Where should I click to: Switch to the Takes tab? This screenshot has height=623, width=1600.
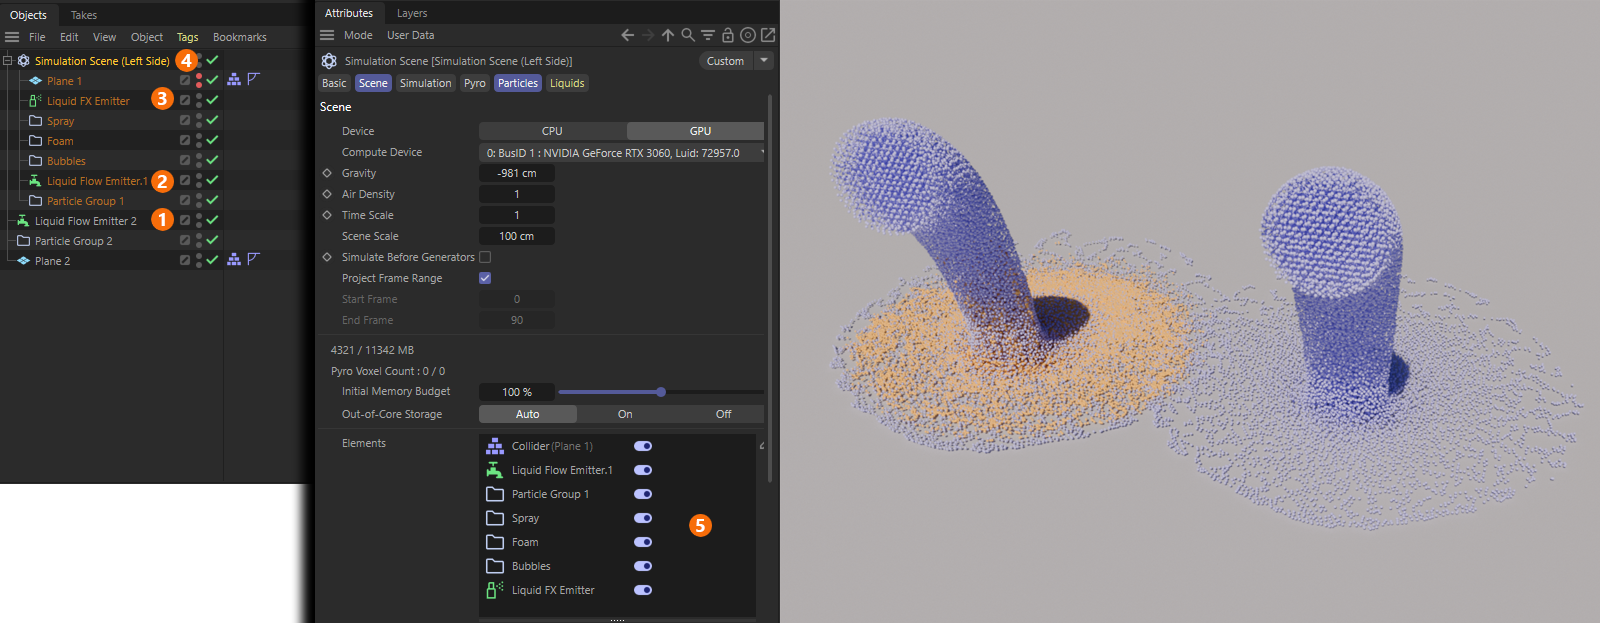click(x=84, y=15)
